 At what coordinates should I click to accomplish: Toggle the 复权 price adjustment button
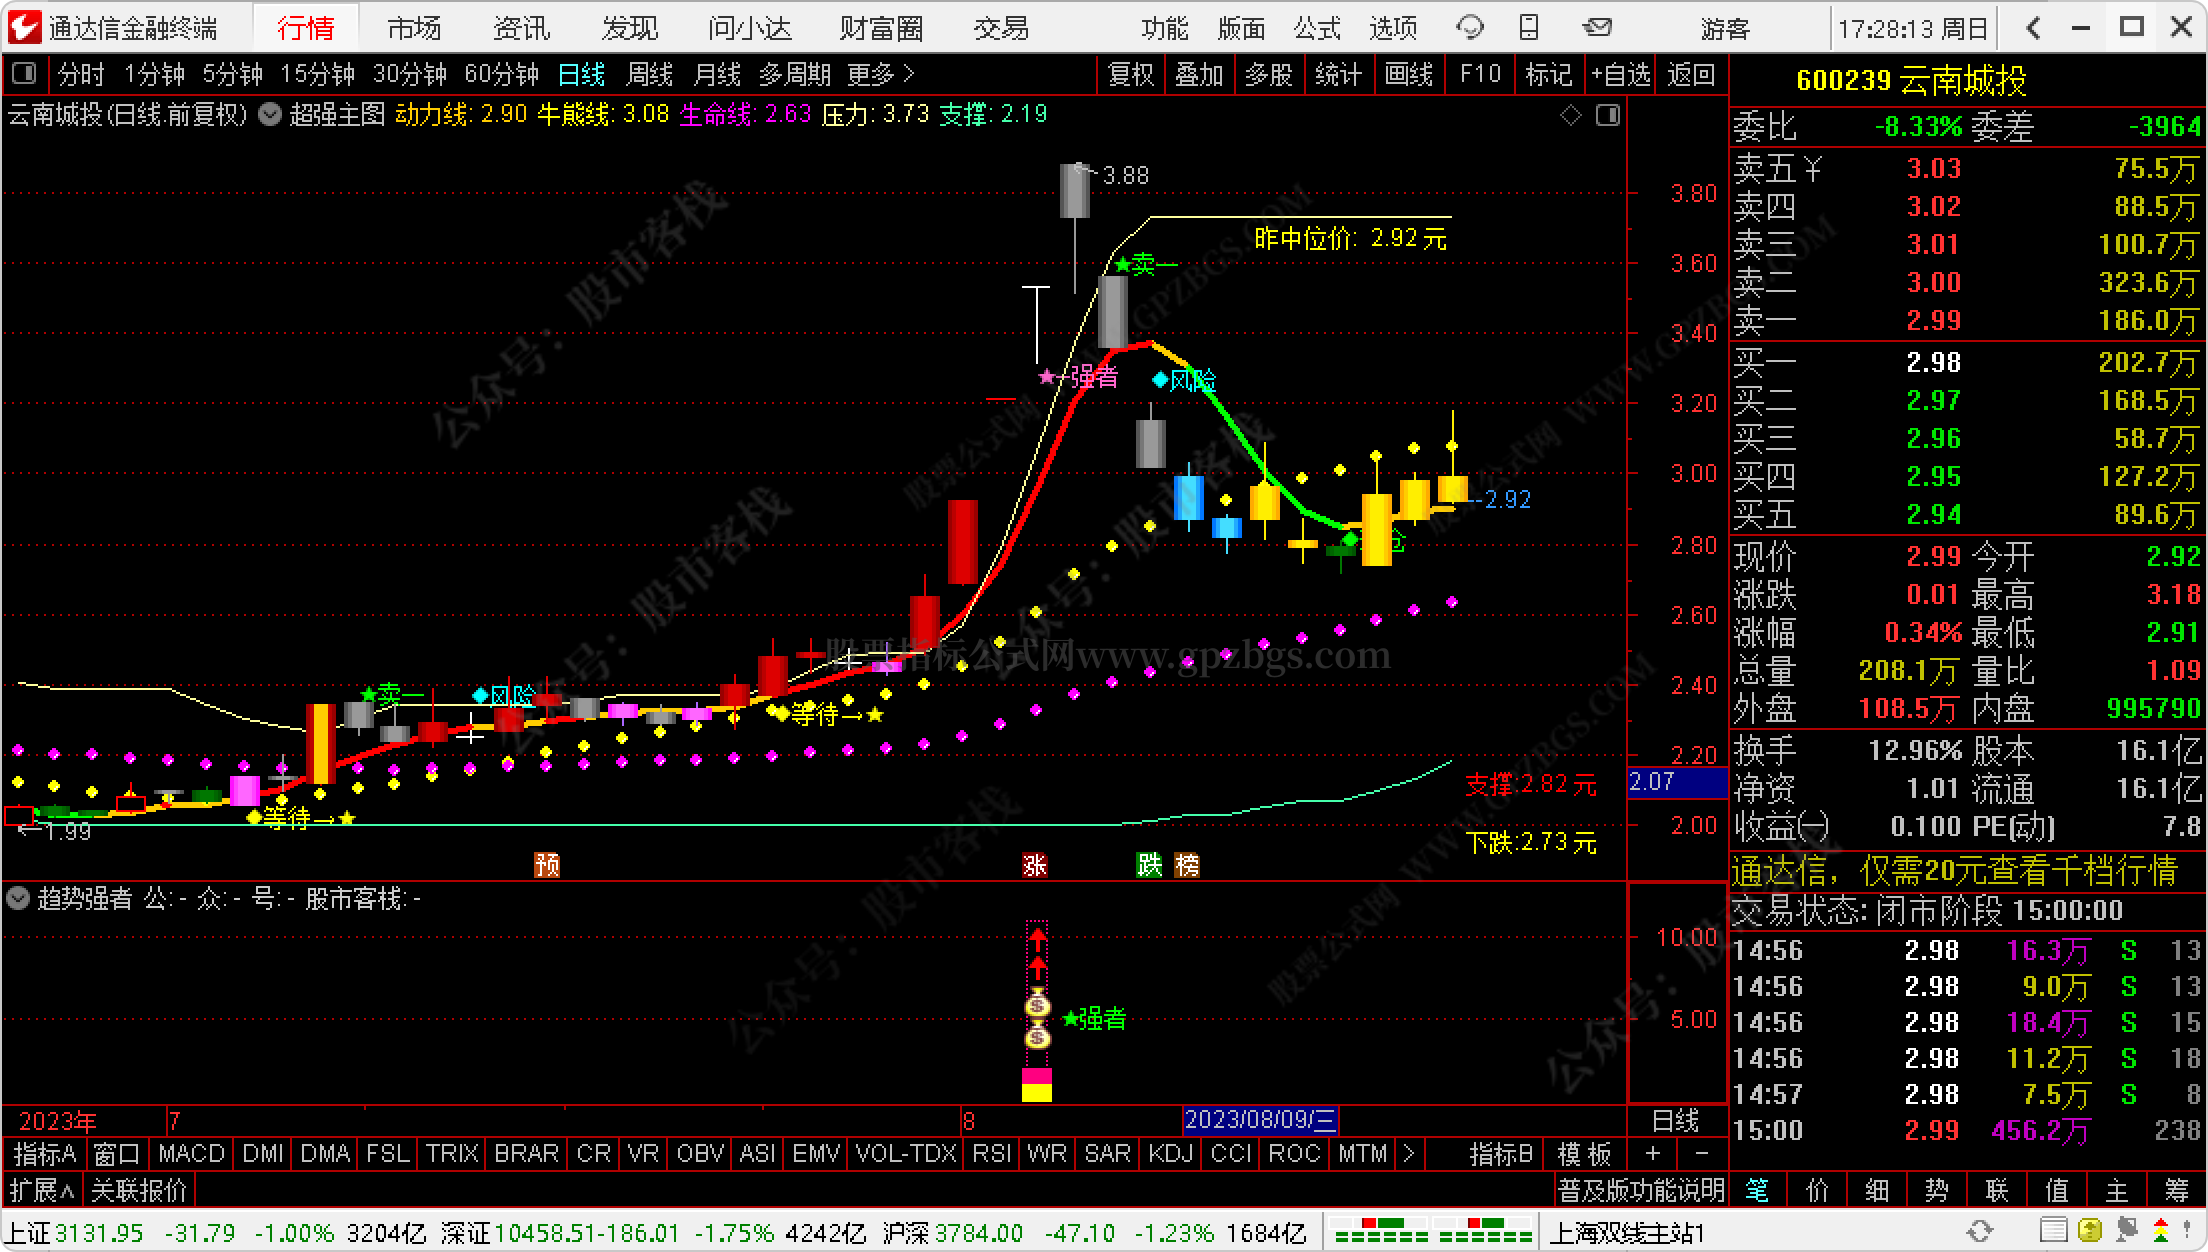(x=1131, y=75)
